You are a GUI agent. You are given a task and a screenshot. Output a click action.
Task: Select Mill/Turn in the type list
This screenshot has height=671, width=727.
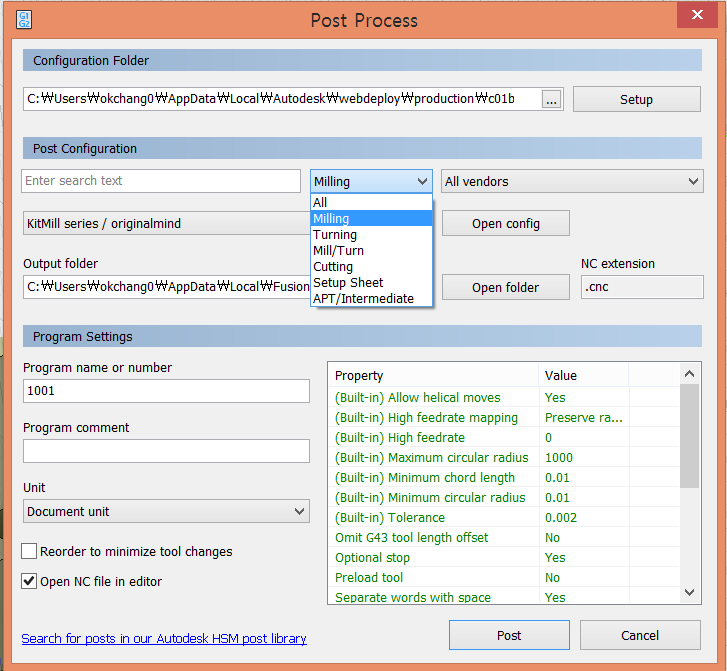pos(371,250)
